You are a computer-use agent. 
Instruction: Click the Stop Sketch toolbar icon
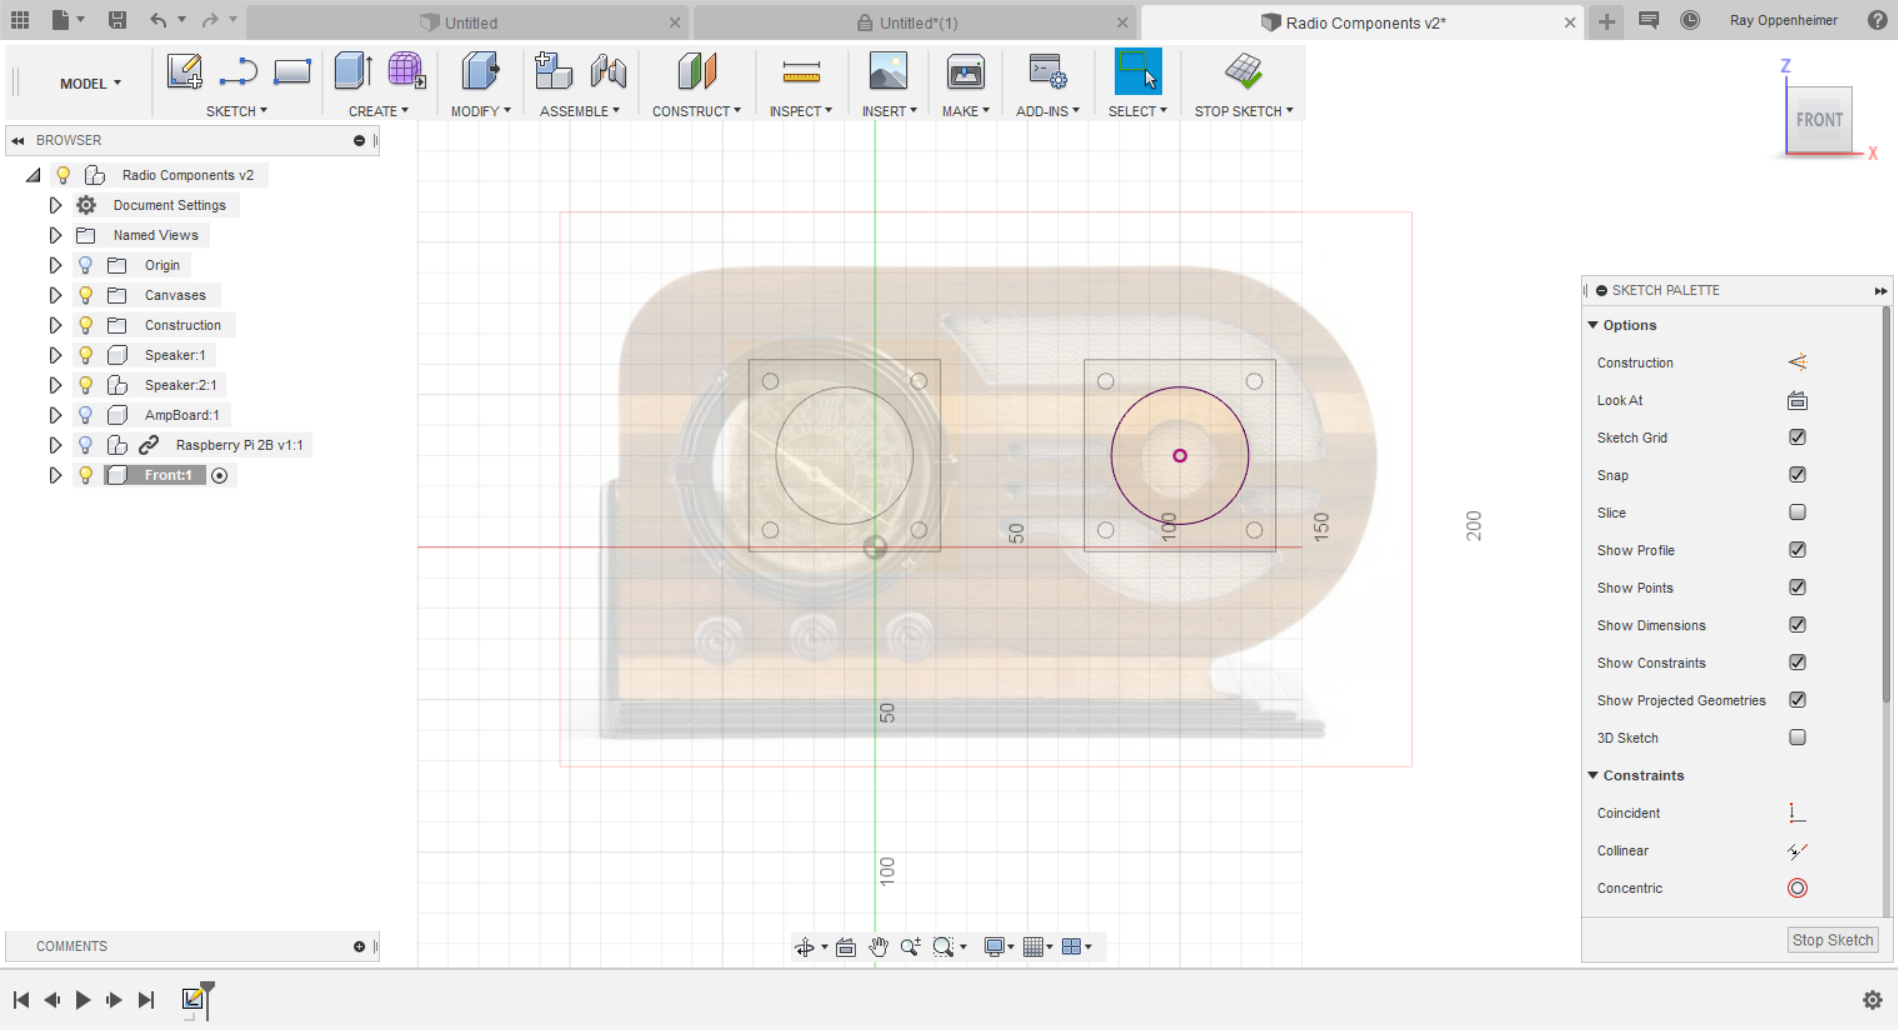1243,71
